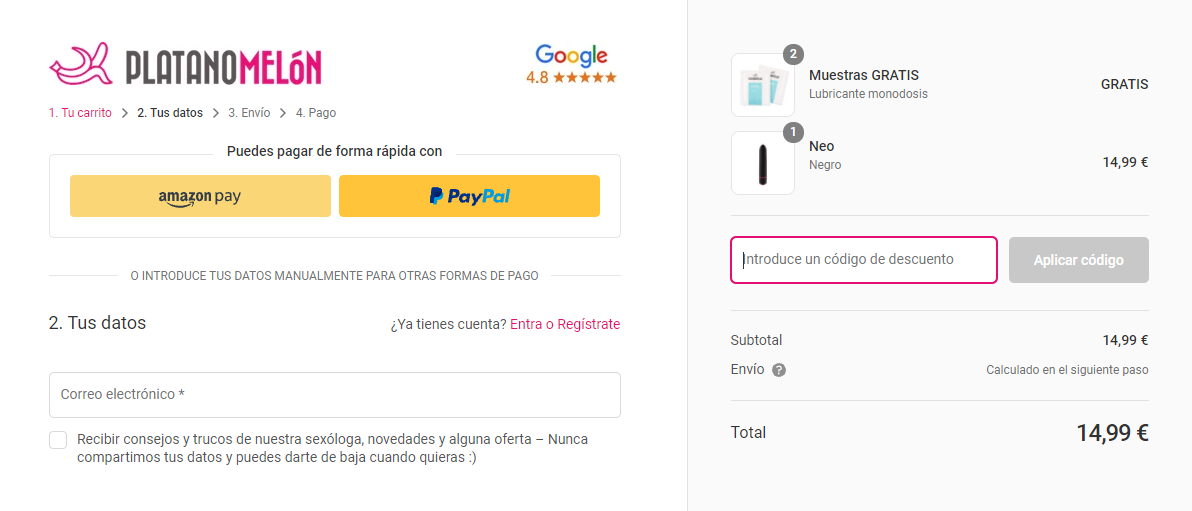Click into the Correo electrónico field
The width and height of the screenshot is (1192, 511).
coord(334,395)
